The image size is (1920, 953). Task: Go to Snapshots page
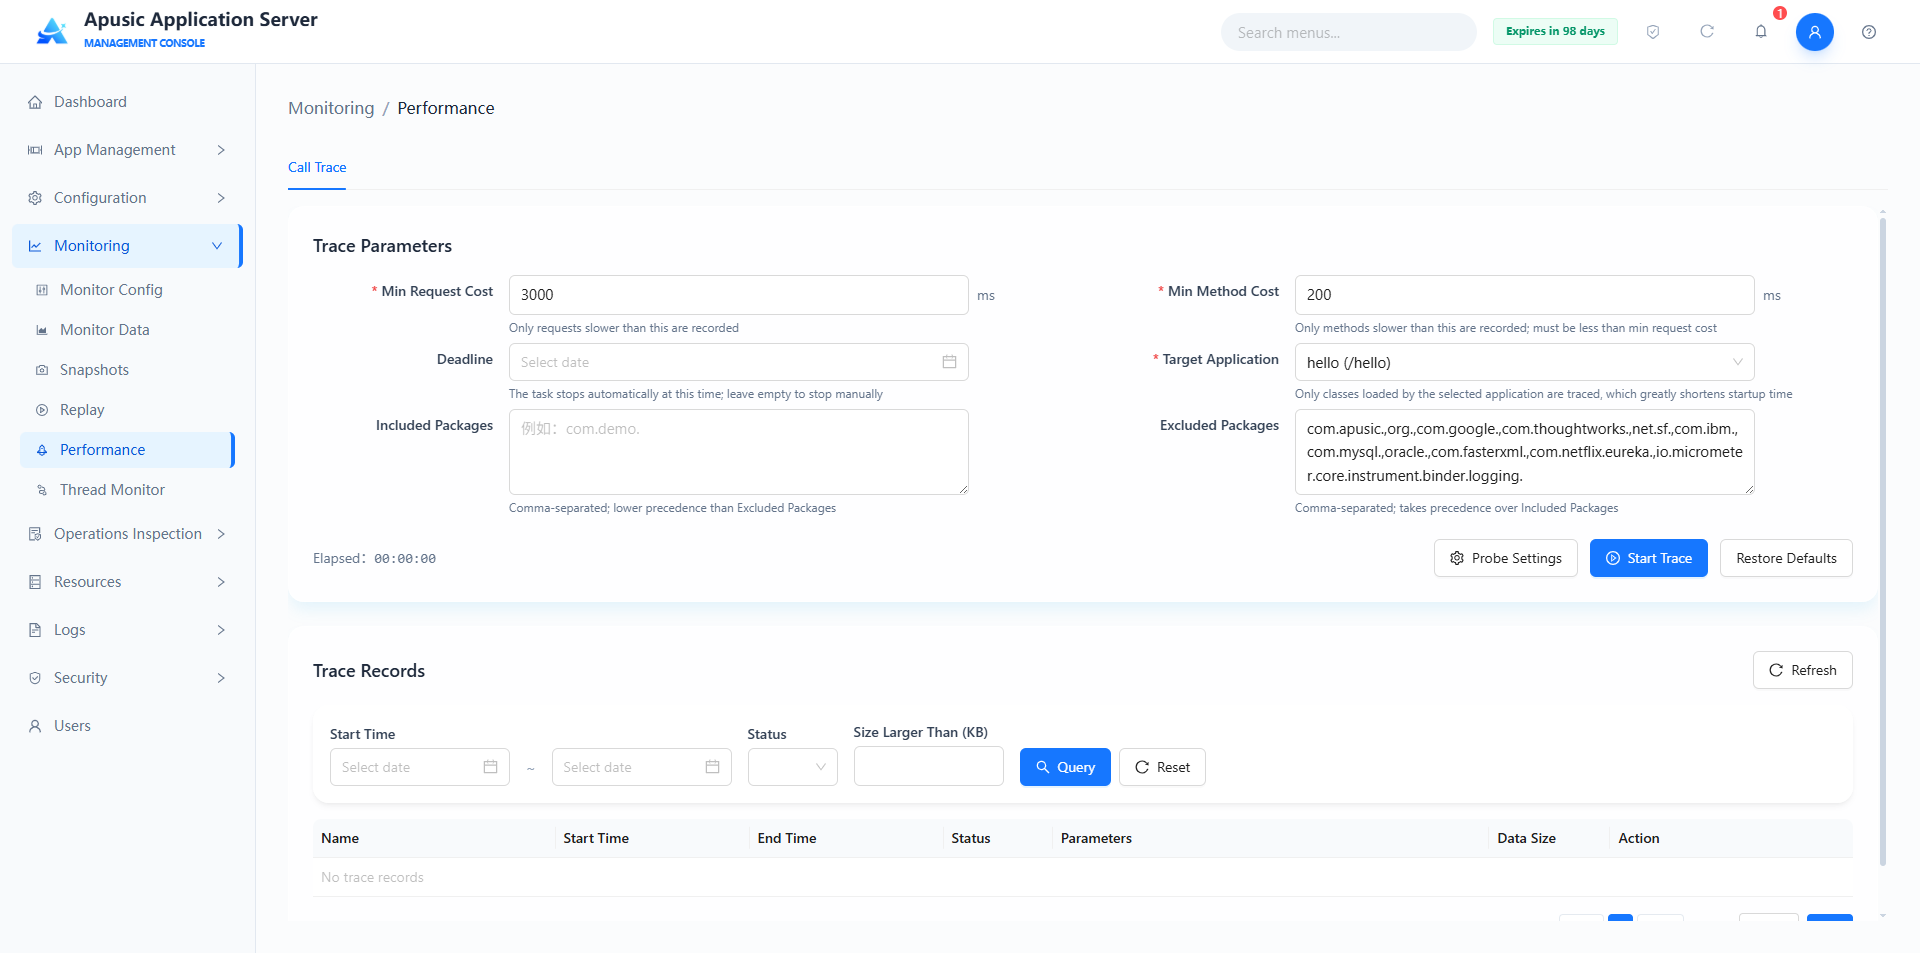(127, 370)
